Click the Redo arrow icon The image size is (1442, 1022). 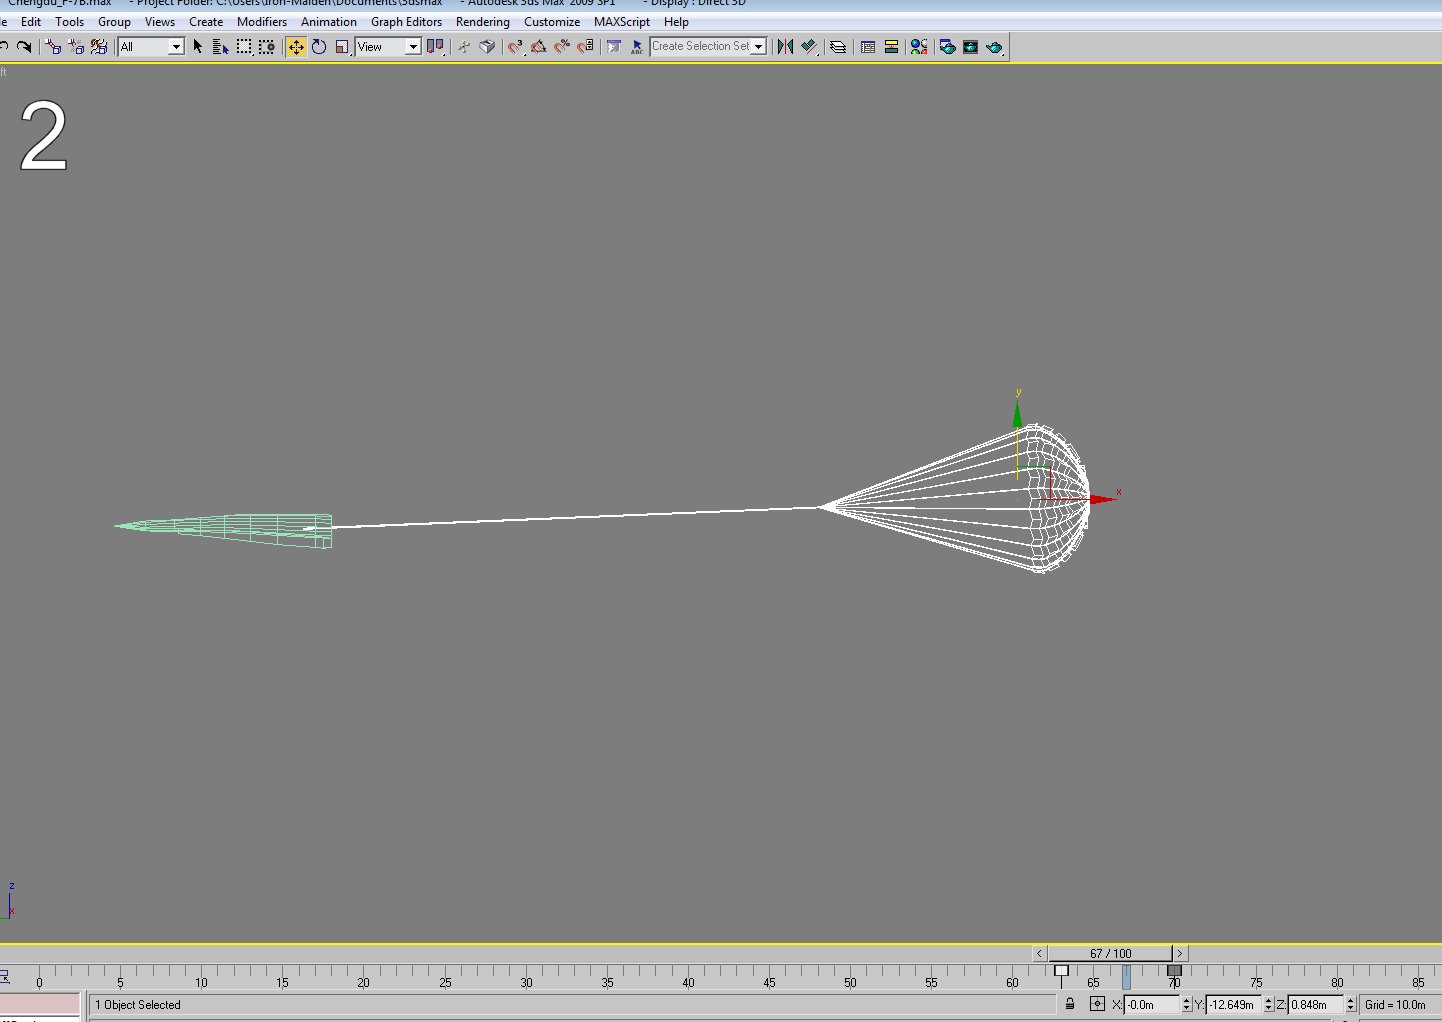pyautogui.click(x=25, y=47)
